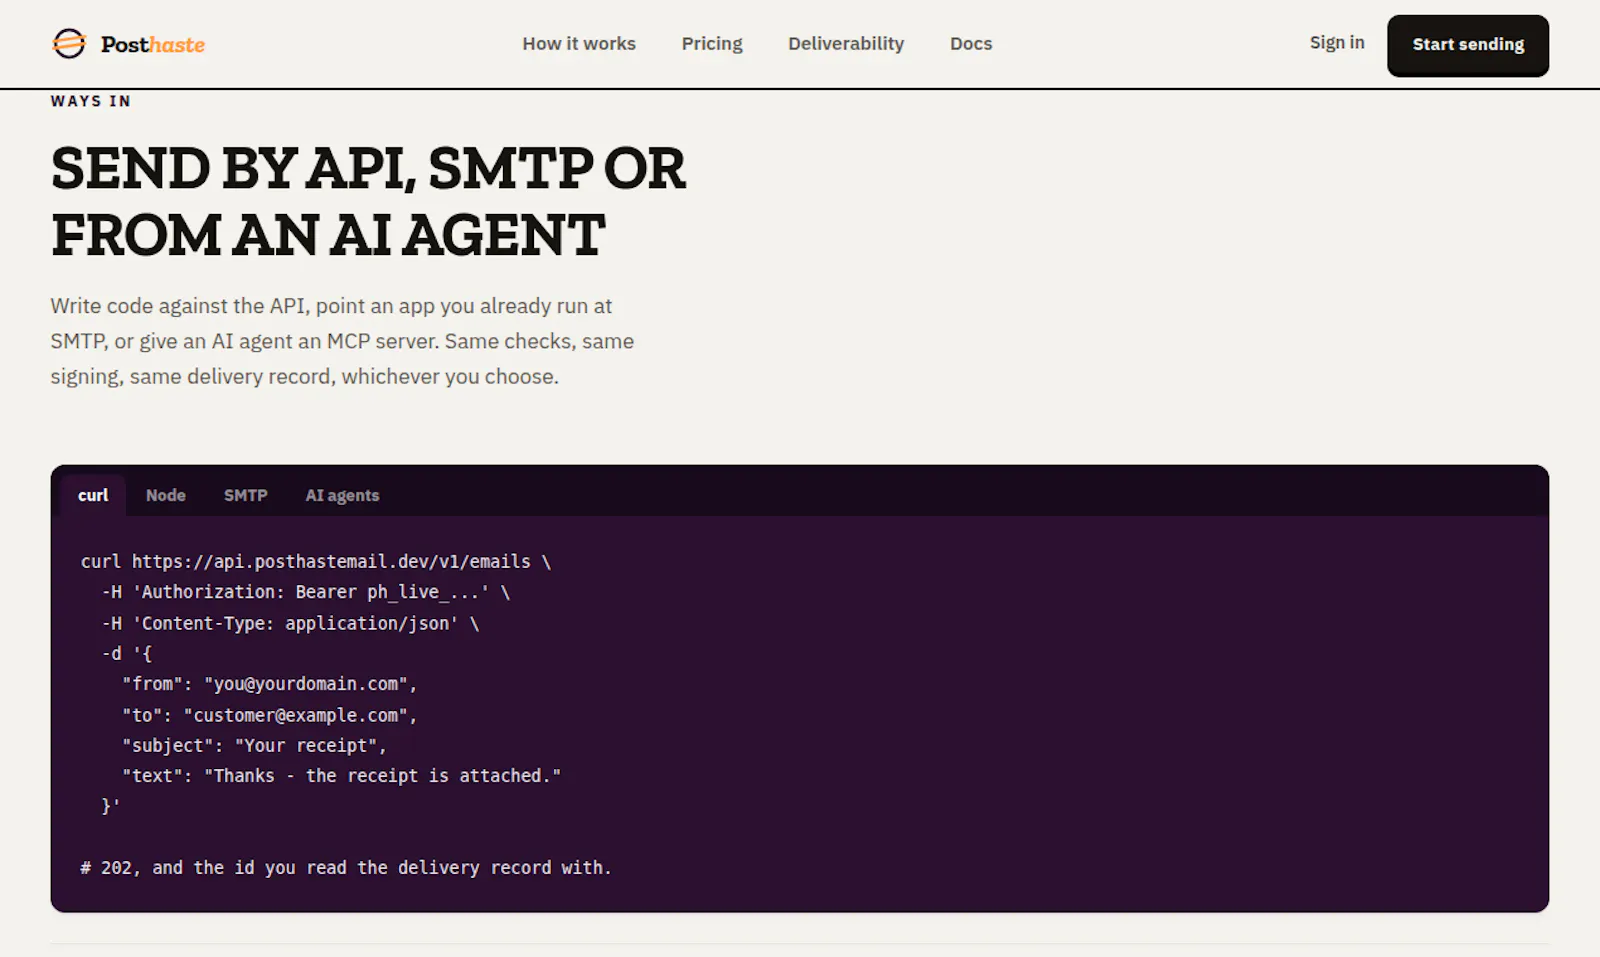Click the "from": "you@yourdomain.com" line
The image size is (1600, 957).
pyautogui.click(x=269, y=684)
